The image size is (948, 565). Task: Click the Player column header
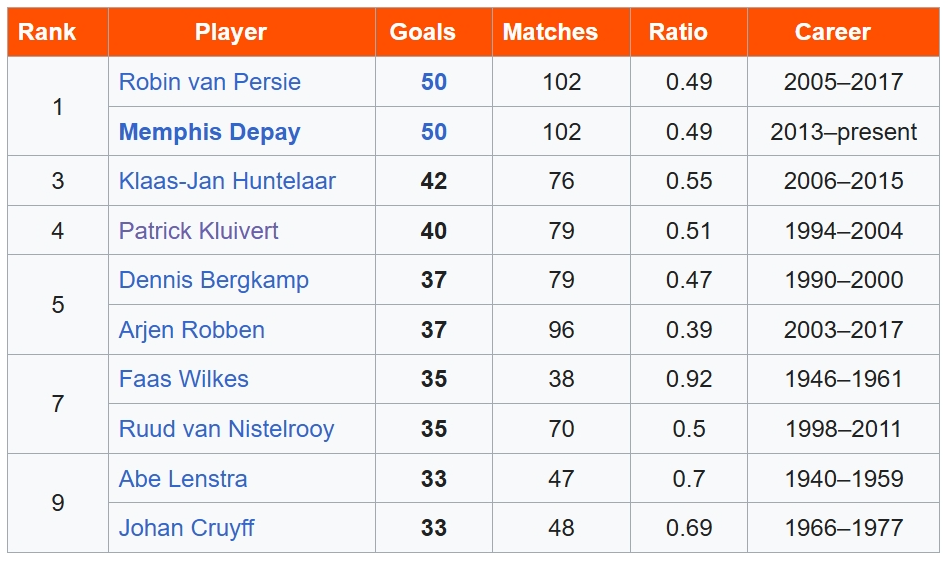click(231, 32)
